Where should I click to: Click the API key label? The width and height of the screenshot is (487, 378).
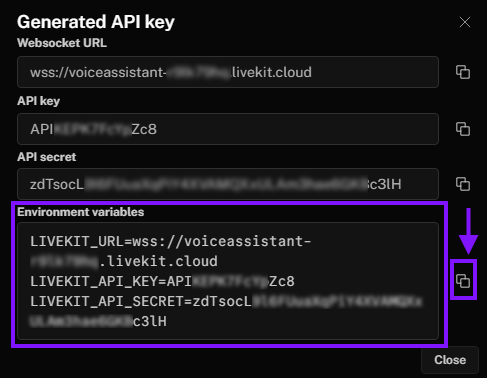click(x=39, y=101)
